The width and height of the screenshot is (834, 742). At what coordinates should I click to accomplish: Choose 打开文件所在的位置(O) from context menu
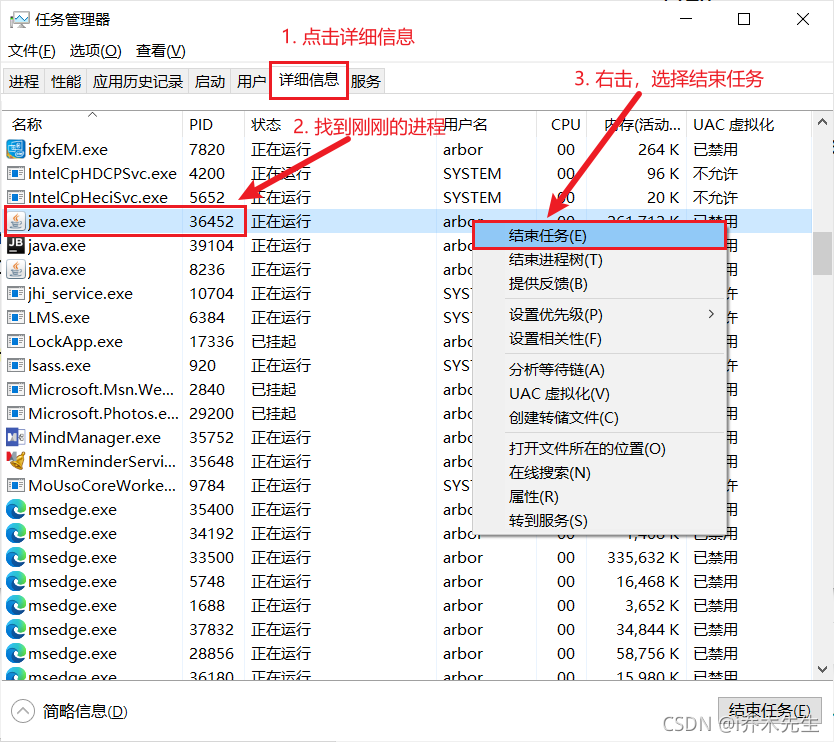(x=587, y=449)
